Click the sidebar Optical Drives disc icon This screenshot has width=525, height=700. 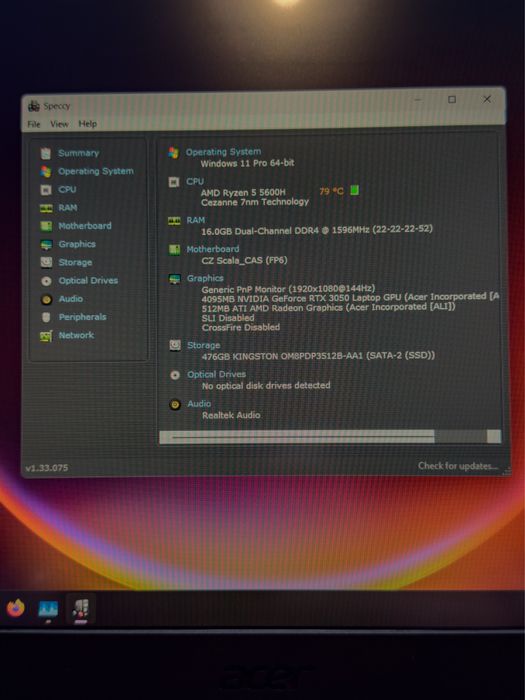pos(46,281)
